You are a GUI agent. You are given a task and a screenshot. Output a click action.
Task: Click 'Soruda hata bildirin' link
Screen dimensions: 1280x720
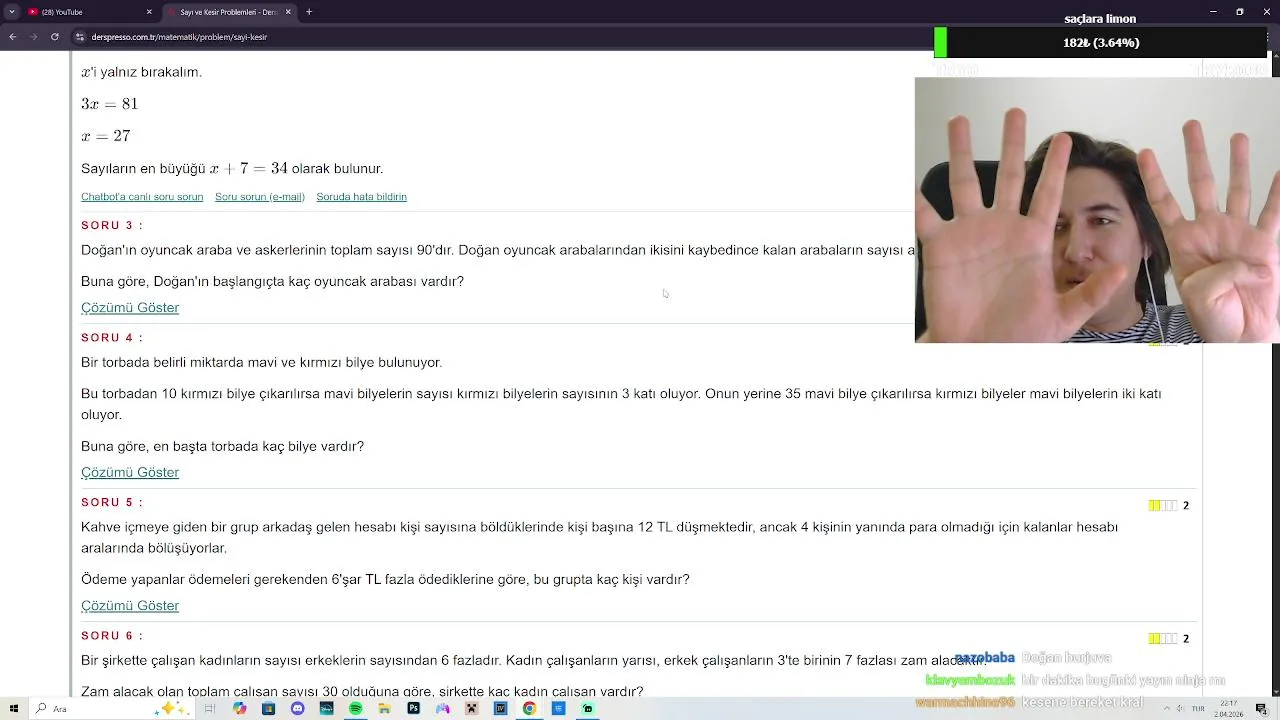361,197
